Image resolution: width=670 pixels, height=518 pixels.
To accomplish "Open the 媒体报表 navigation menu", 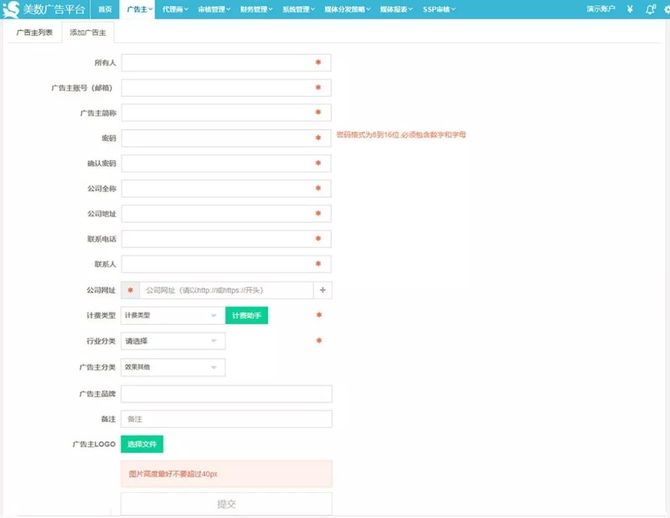I will click(396, 9).
